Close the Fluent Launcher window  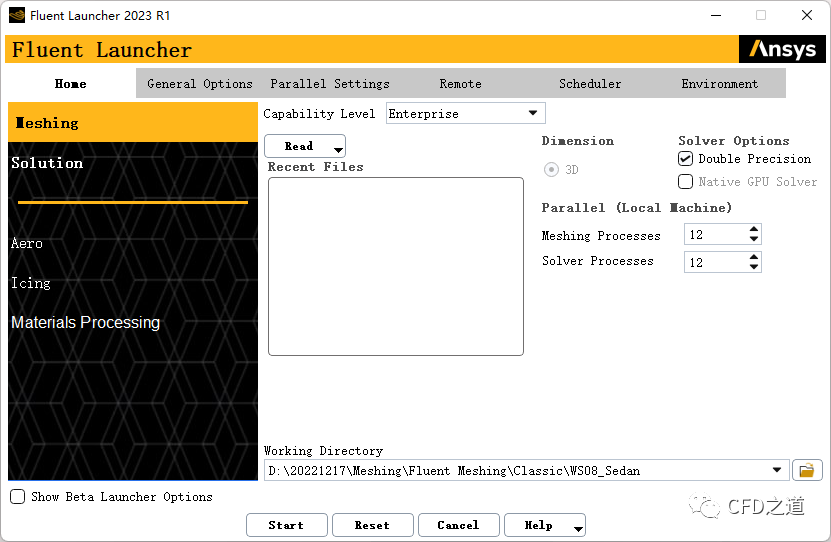coord(807,15)
